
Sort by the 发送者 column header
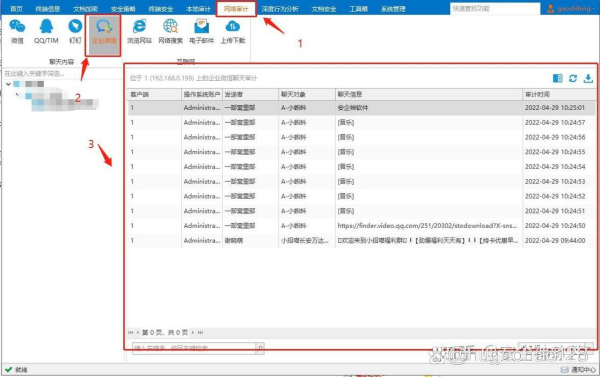(x=250, y=94)
